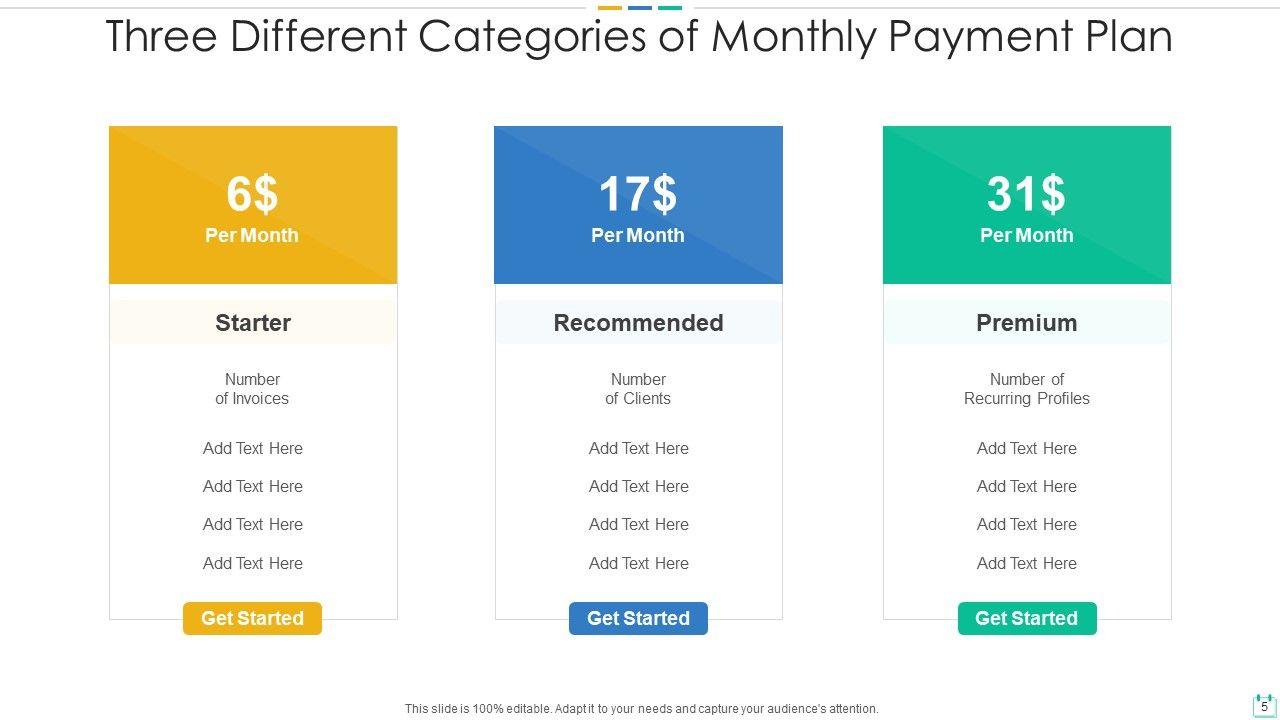Select first Add Text Here under Premium

pos(1026,448)
